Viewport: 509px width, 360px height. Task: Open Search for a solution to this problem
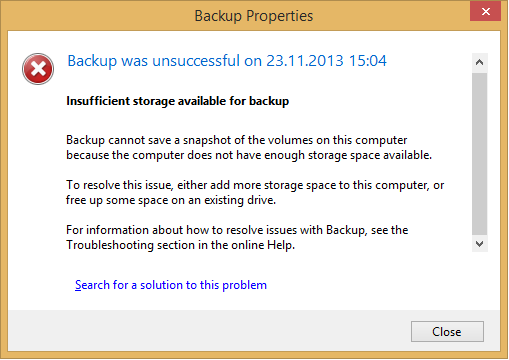click(x=171, y=285)
